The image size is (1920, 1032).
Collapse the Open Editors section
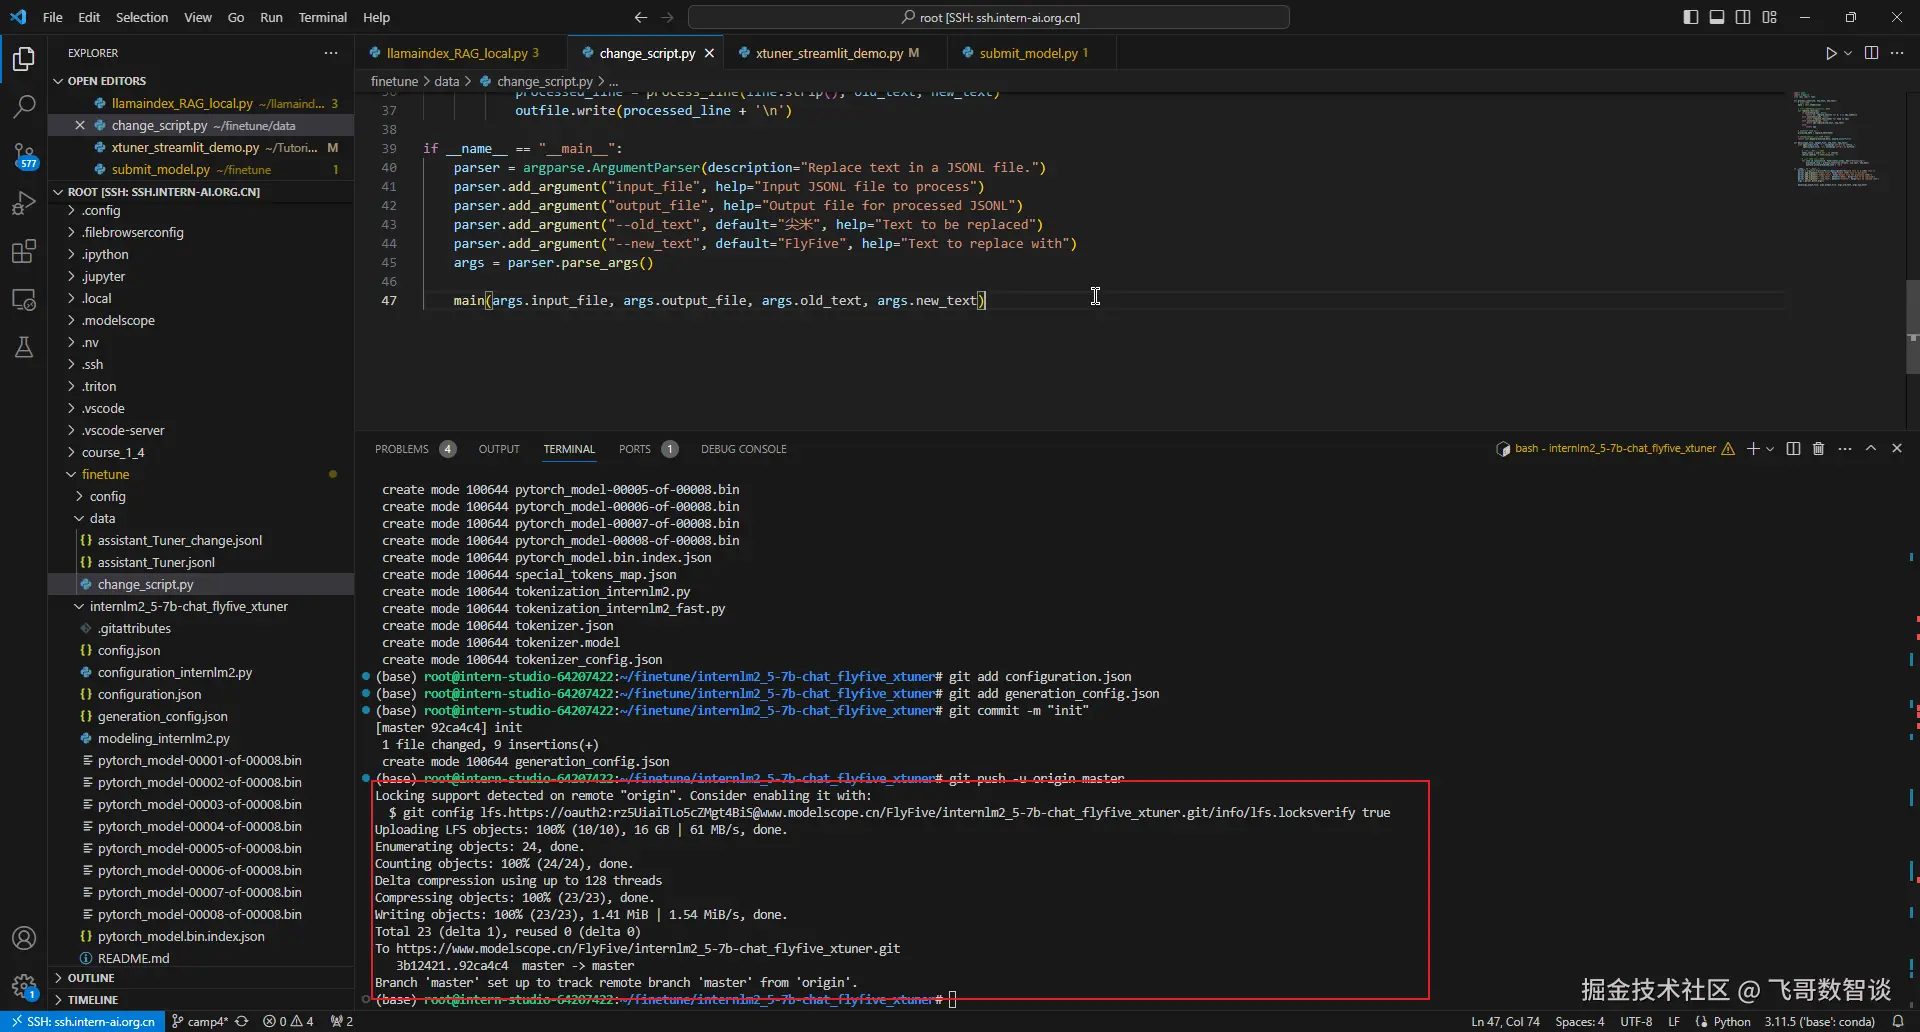107,81
